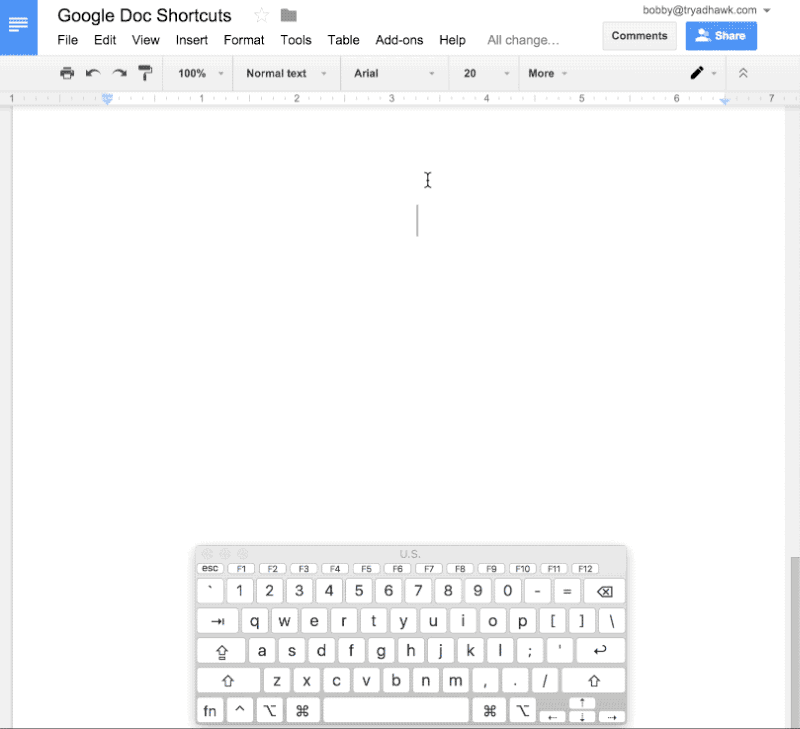Image resolution: width=800 pixels, height=729 pixels.
Task: Click the m key on keyboard
Action: (455, 681)
